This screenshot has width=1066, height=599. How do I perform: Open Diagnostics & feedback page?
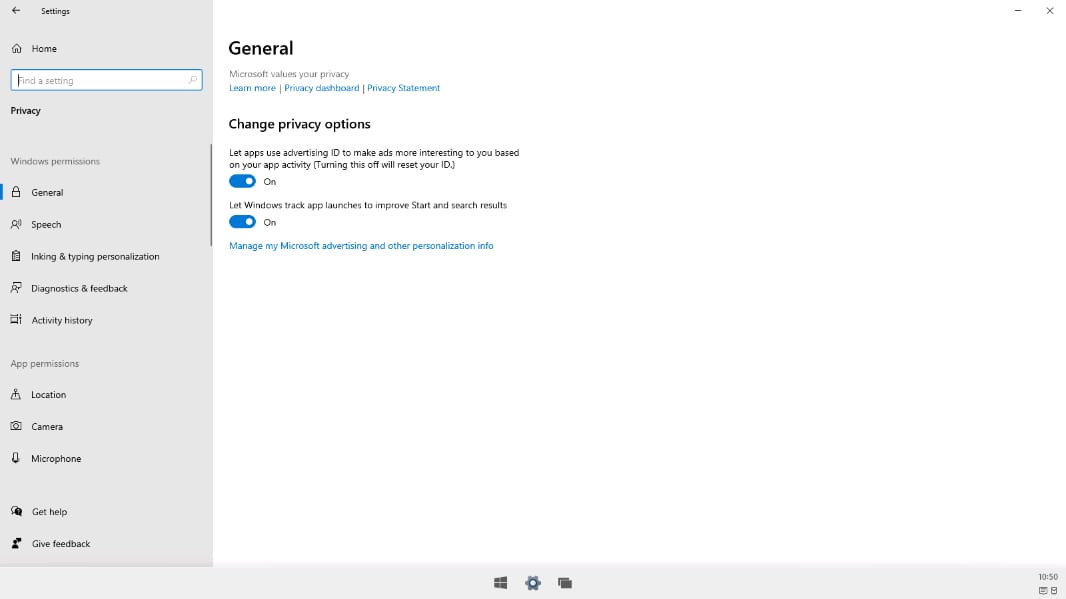106,288
